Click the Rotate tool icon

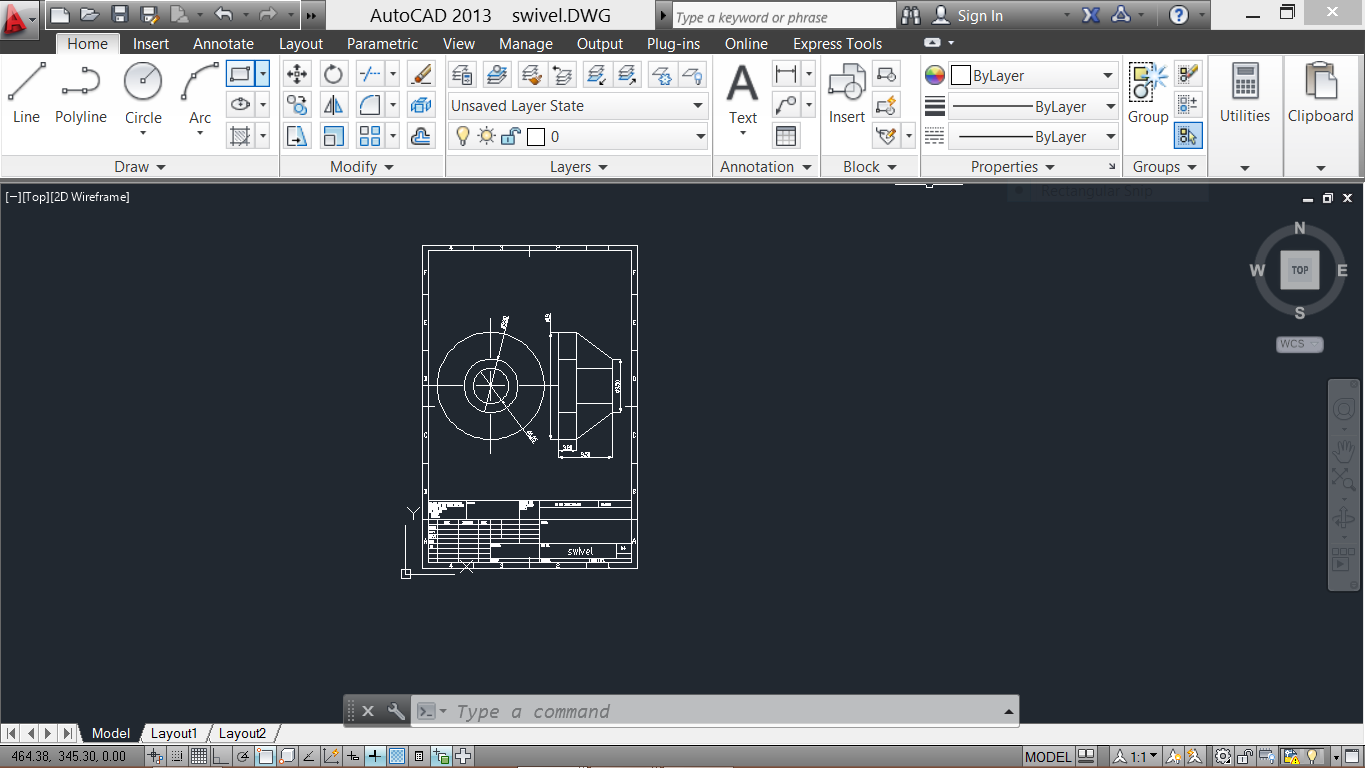pyautogui.click(x=333, y=74)
